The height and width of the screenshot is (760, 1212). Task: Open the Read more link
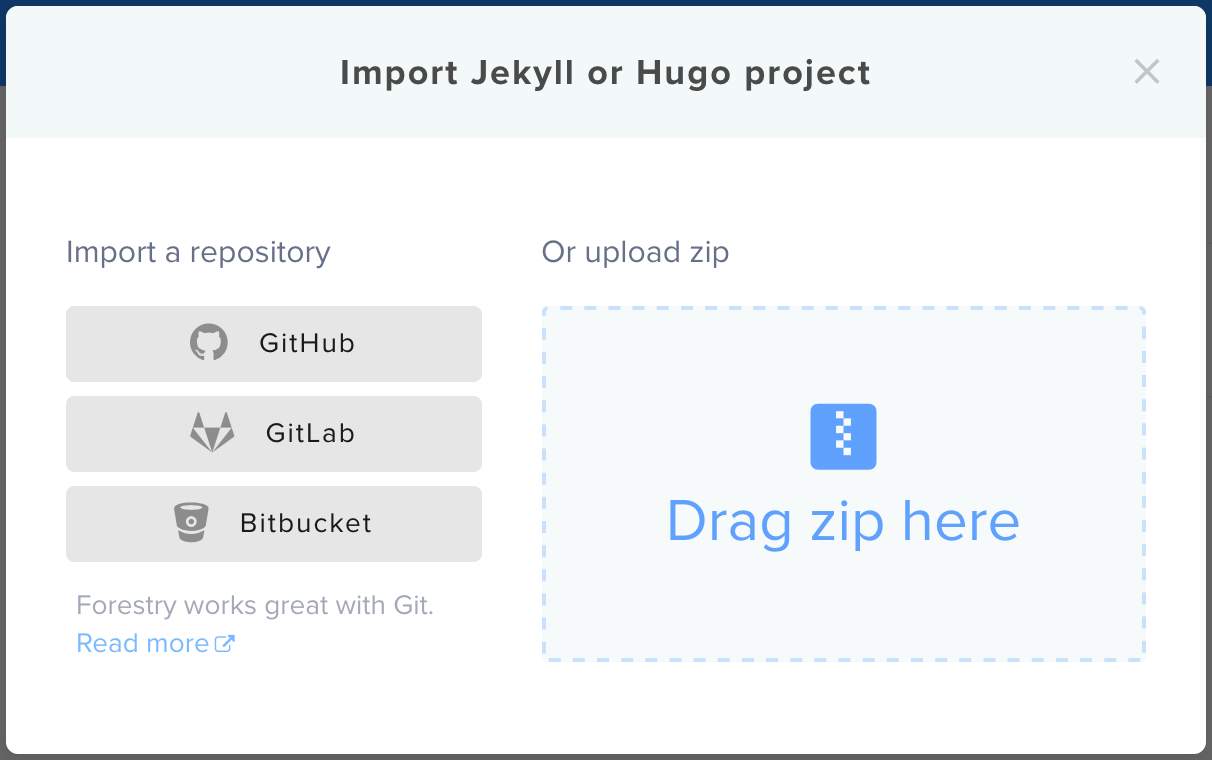pyautogui.click(x=143, y=643)
